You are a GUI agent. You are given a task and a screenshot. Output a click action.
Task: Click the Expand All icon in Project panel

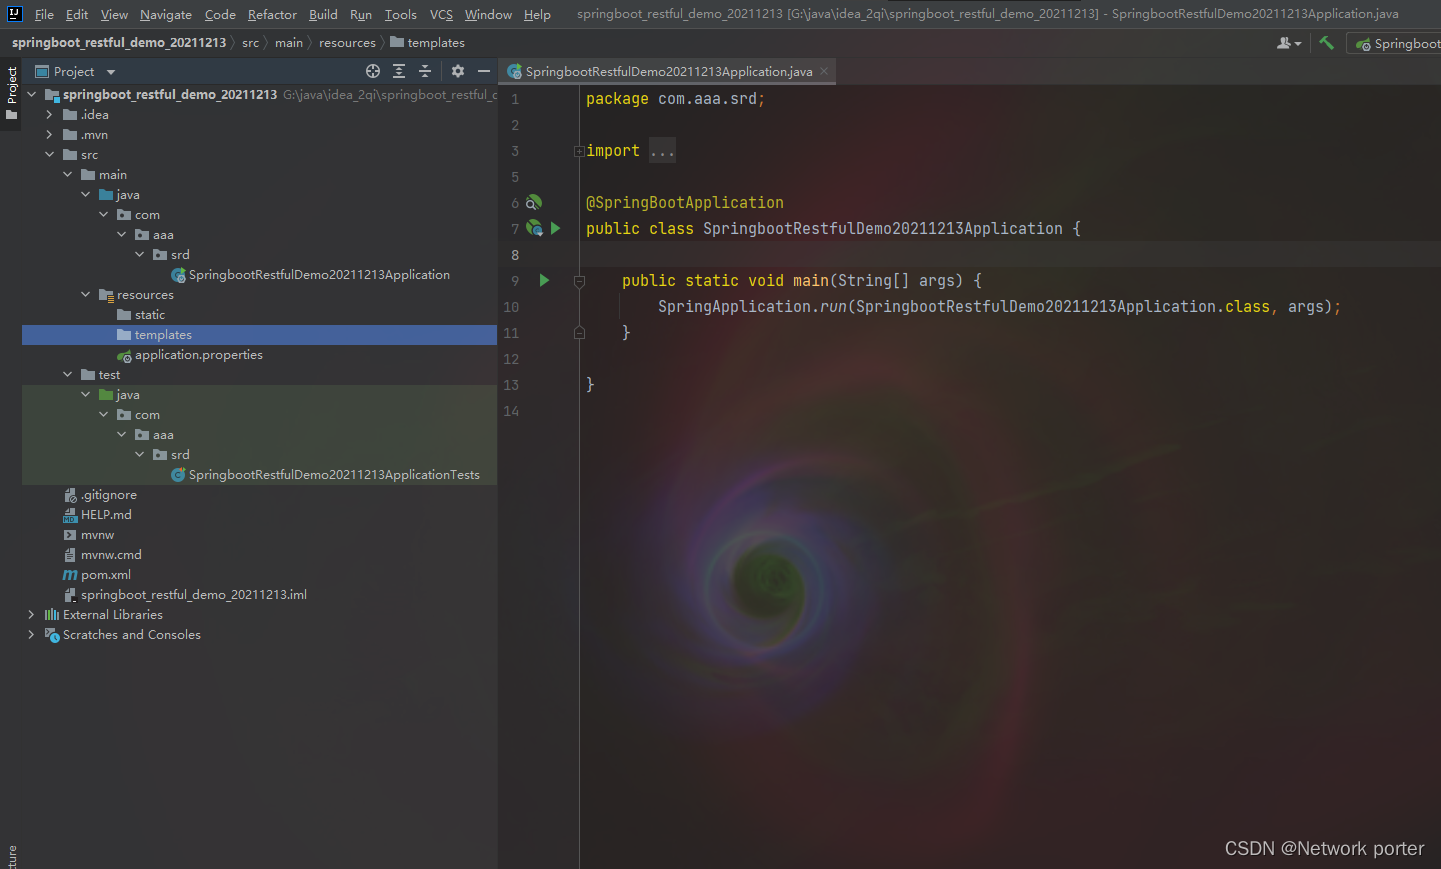click(x=399, y=71)
